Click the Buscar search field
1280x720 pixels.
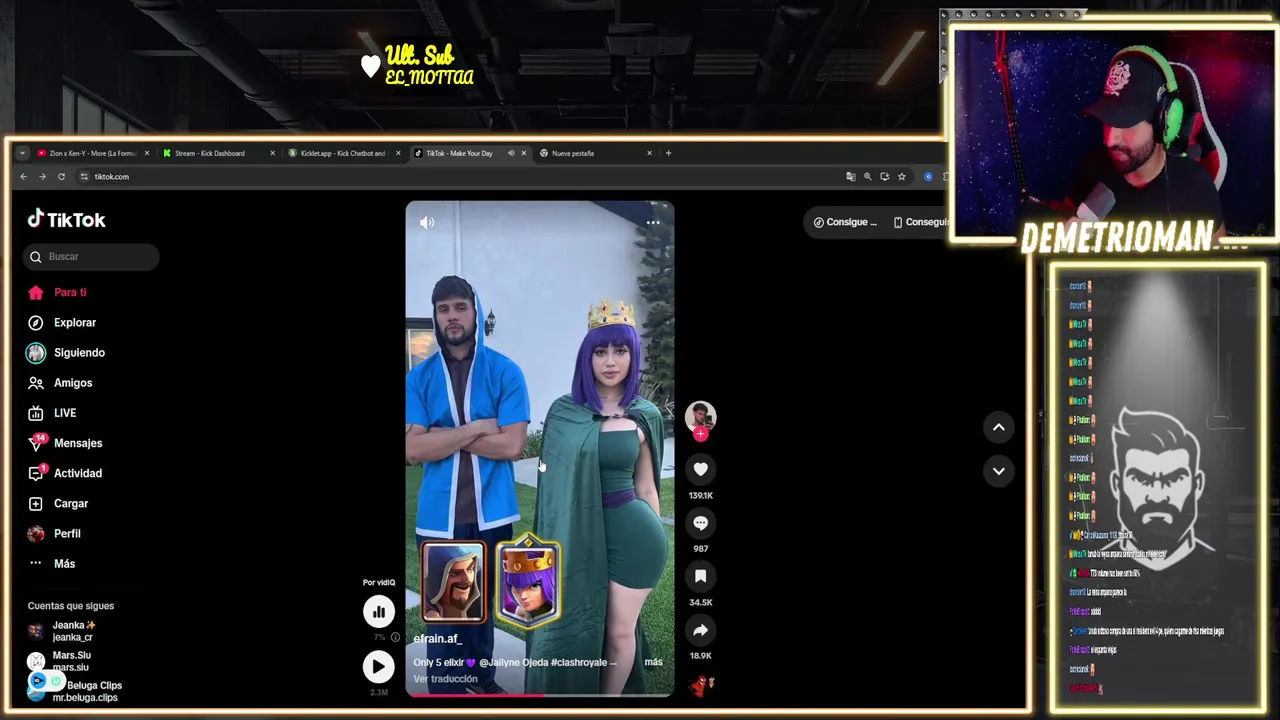[91, 257]
